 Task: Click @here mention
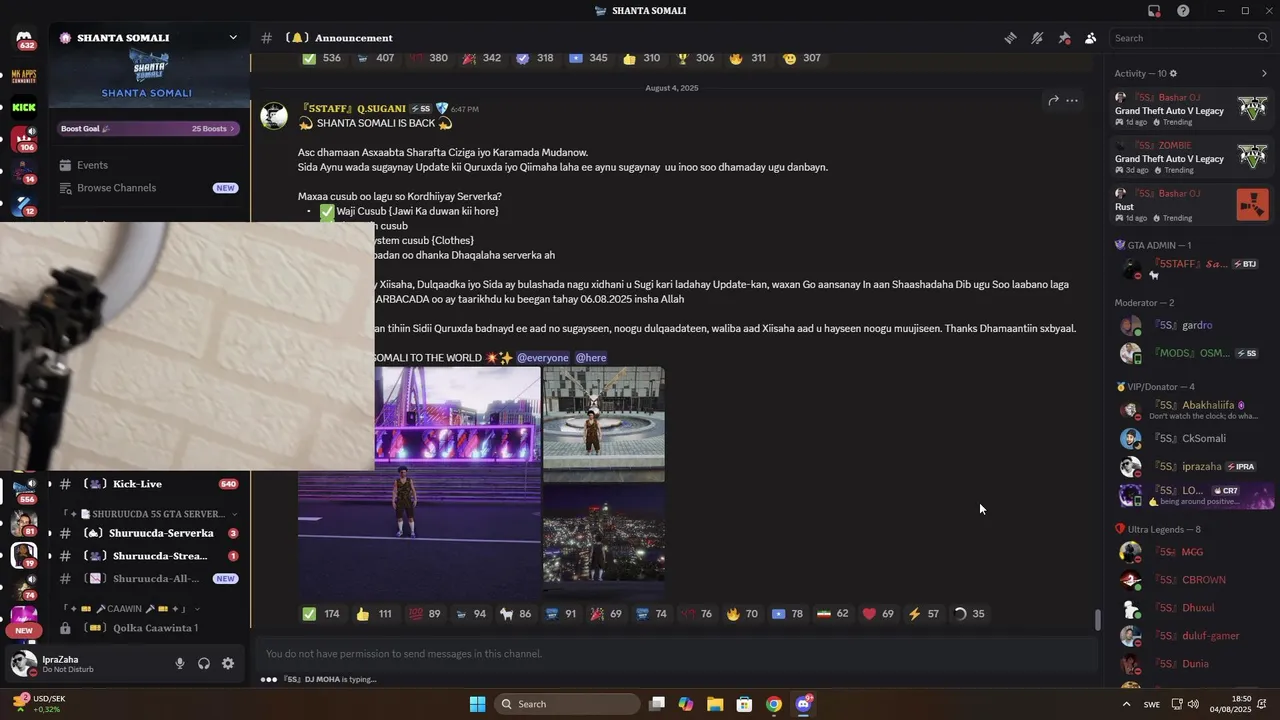point(591,358)
